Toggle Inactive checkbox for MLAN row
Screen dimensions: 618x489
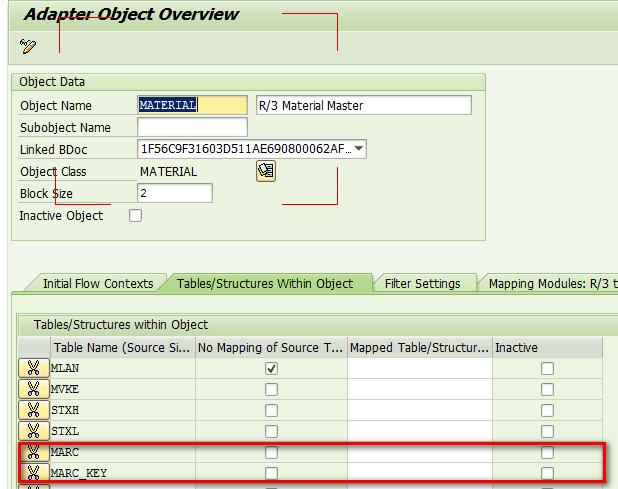(547, 368)
